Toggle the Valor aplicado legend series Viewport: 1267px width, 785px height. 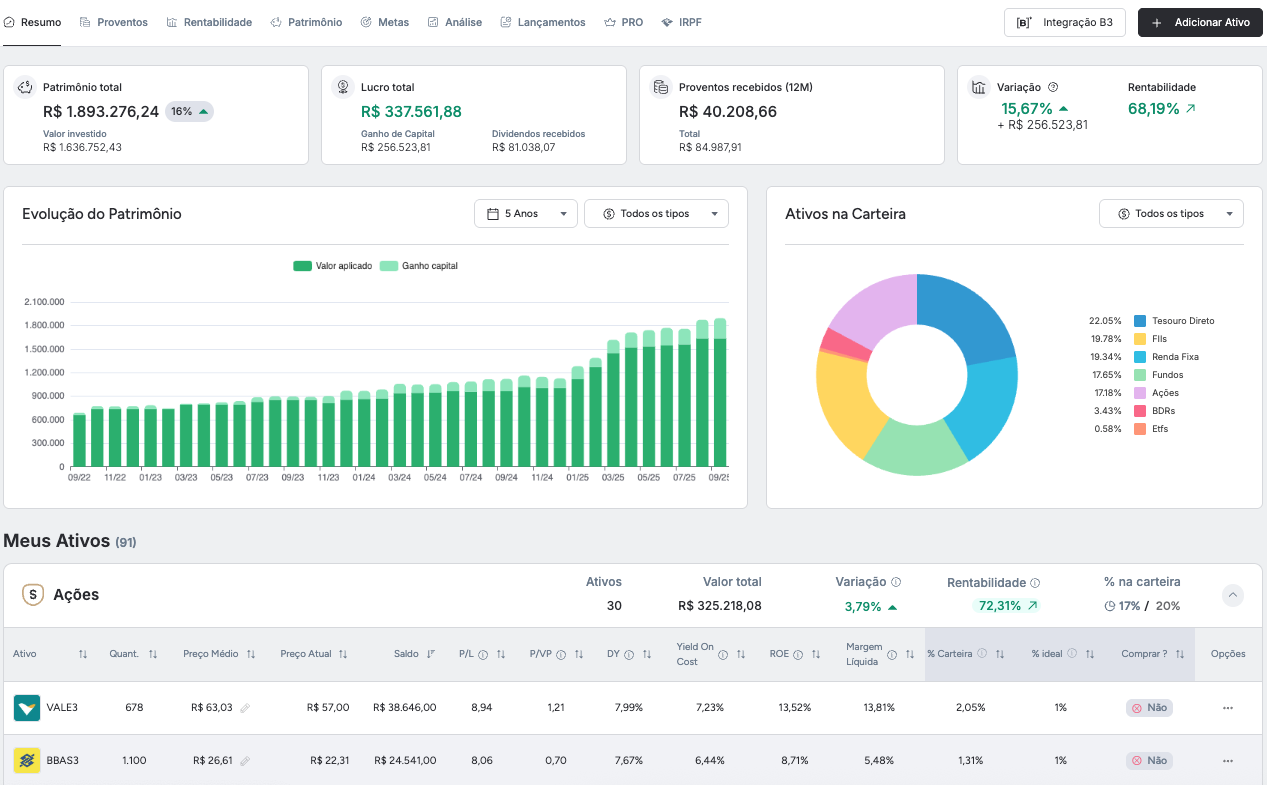pyautogui.click(x=332, y=266)
